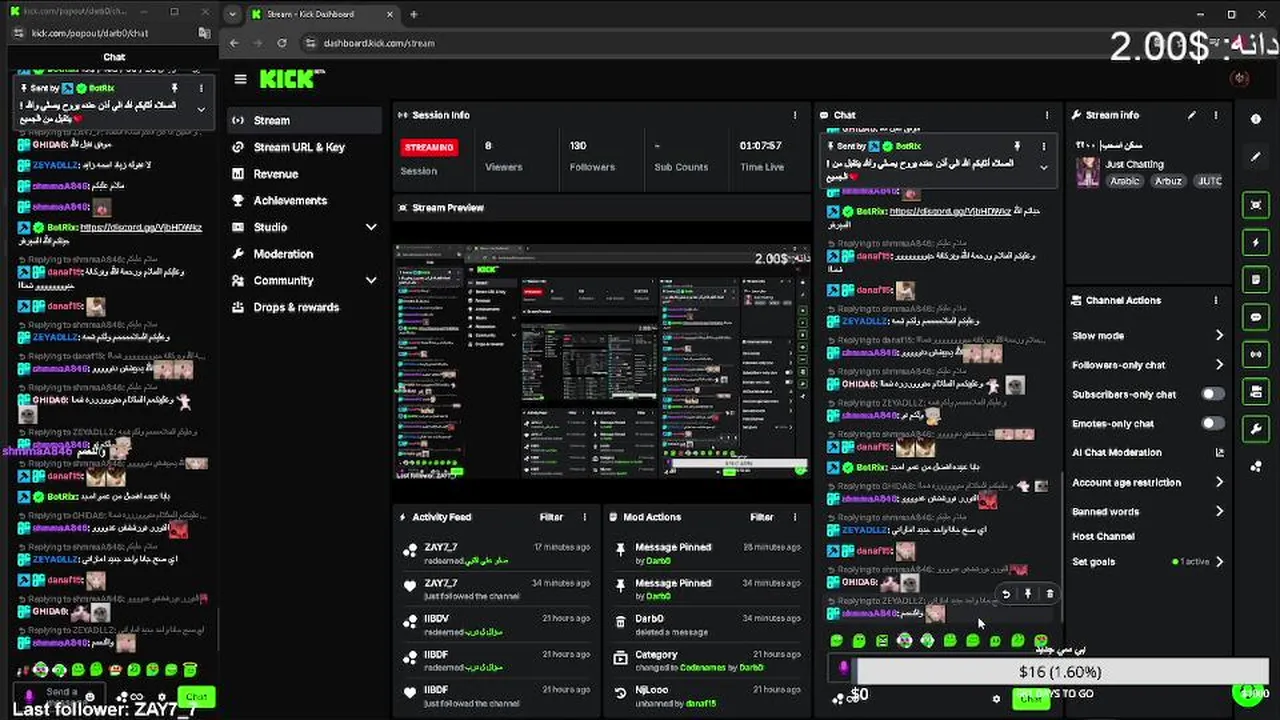This screenshot has height=720, width=1280.
Task: Click Host Channel action
Action: (1103, 537)
